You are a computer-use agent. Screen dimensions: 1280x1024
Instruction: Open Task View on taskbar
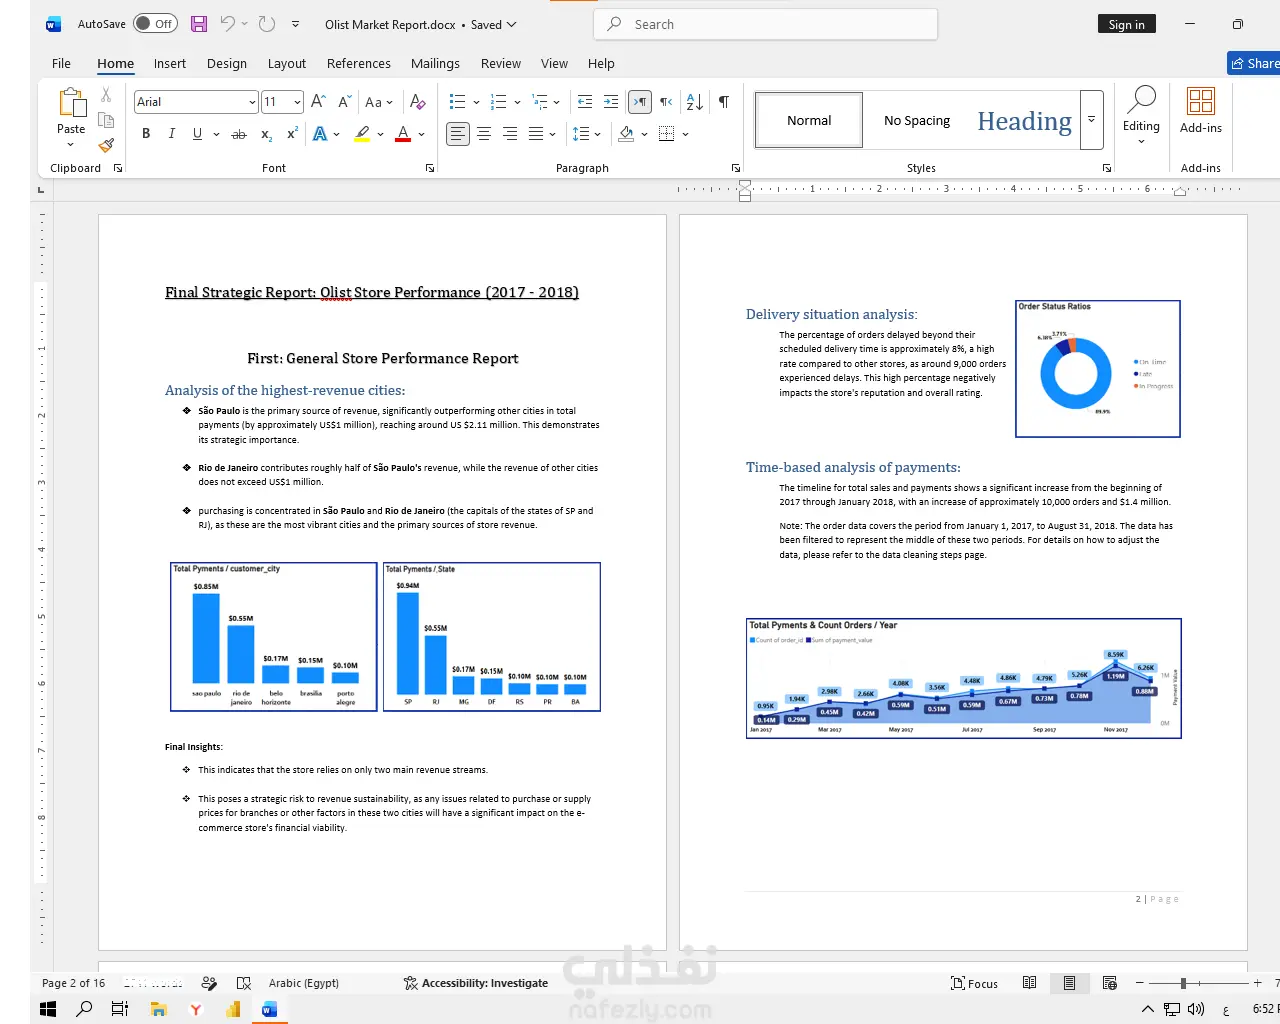[x=120, y=1009]
